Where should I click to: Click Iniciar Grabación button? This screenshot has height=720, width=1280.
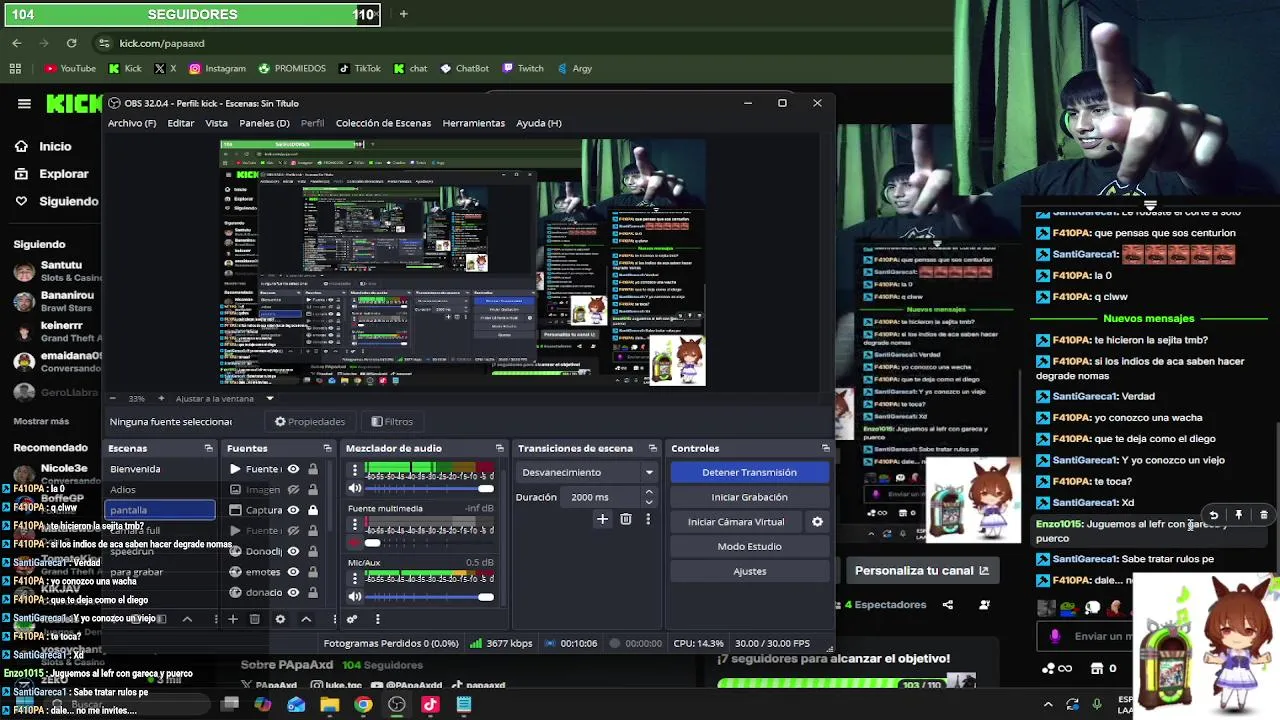point(749,497)
